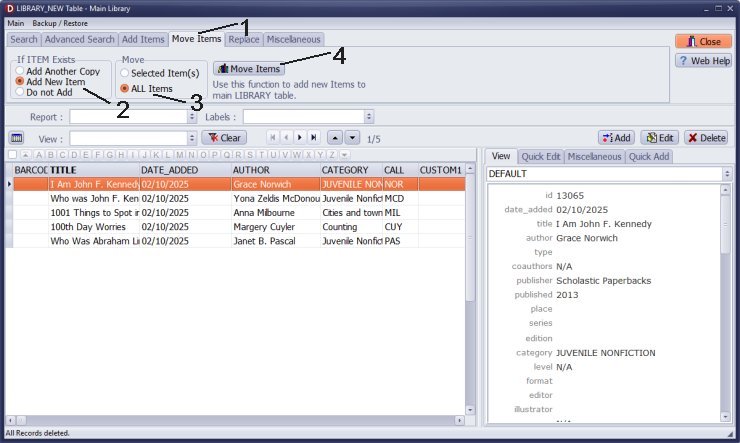Open the Quick Edit tab
This screenshot has height=443, width=740.
click(540, 156)
